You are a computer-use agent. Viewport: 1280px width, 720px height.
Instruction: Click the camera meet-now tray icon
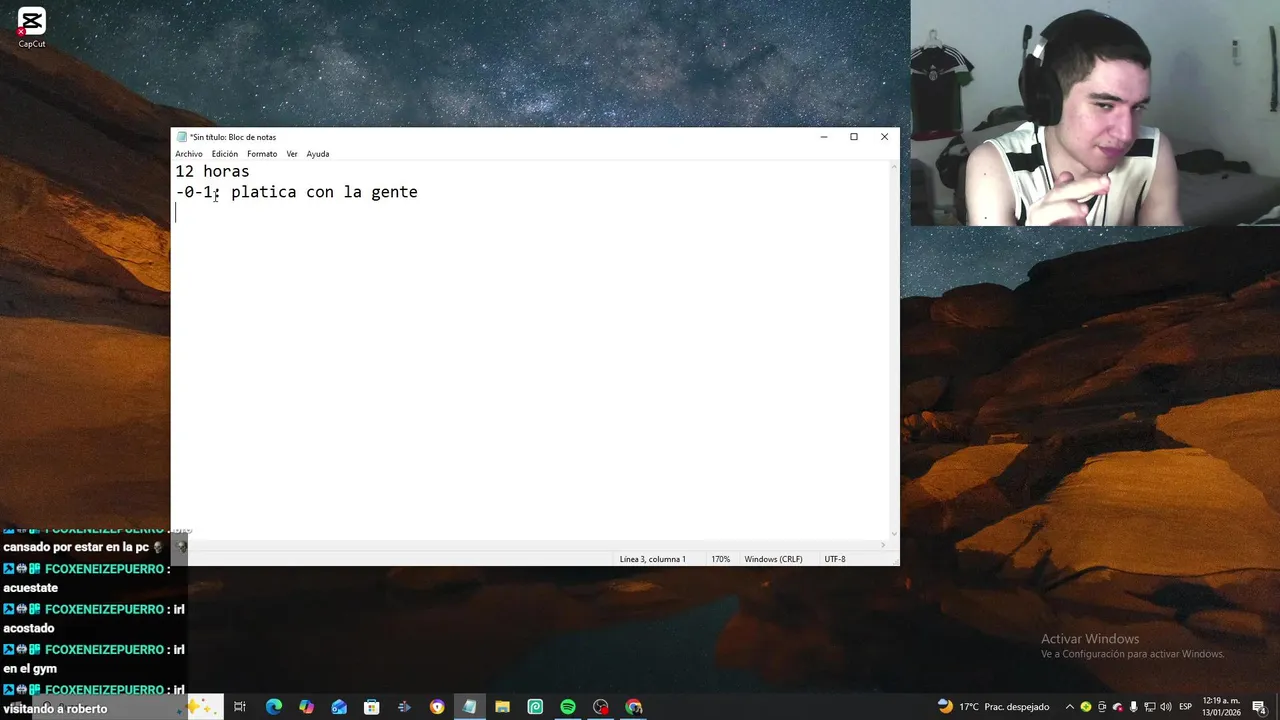(x=1102, y=707)
